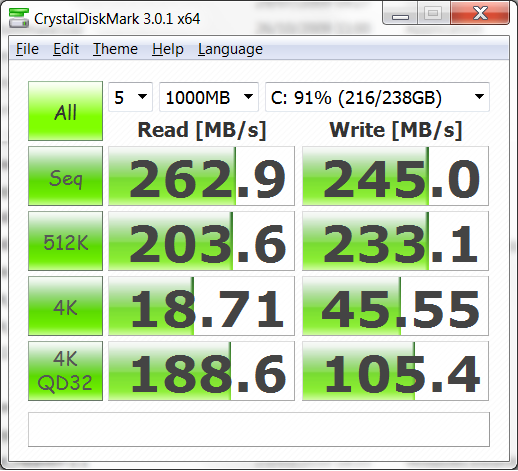518x471 pixels.
Task: Click the 4K QD32 write result 105.4
Action: point(395,371)
